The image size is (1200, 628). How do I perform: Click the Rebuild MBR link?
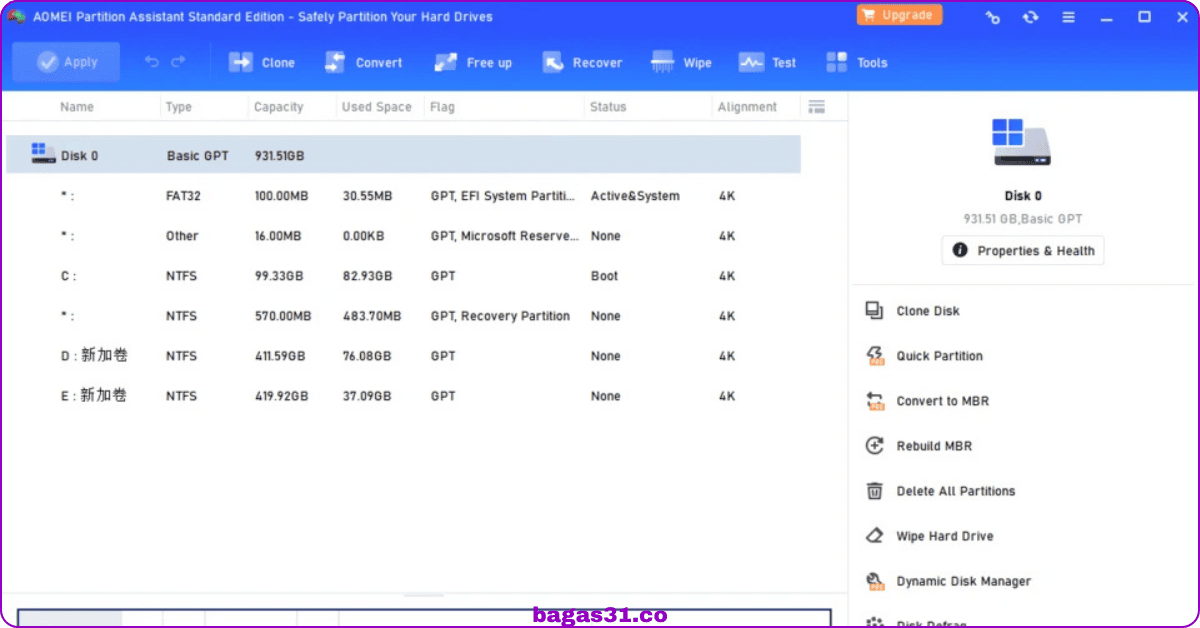(934, 446)
